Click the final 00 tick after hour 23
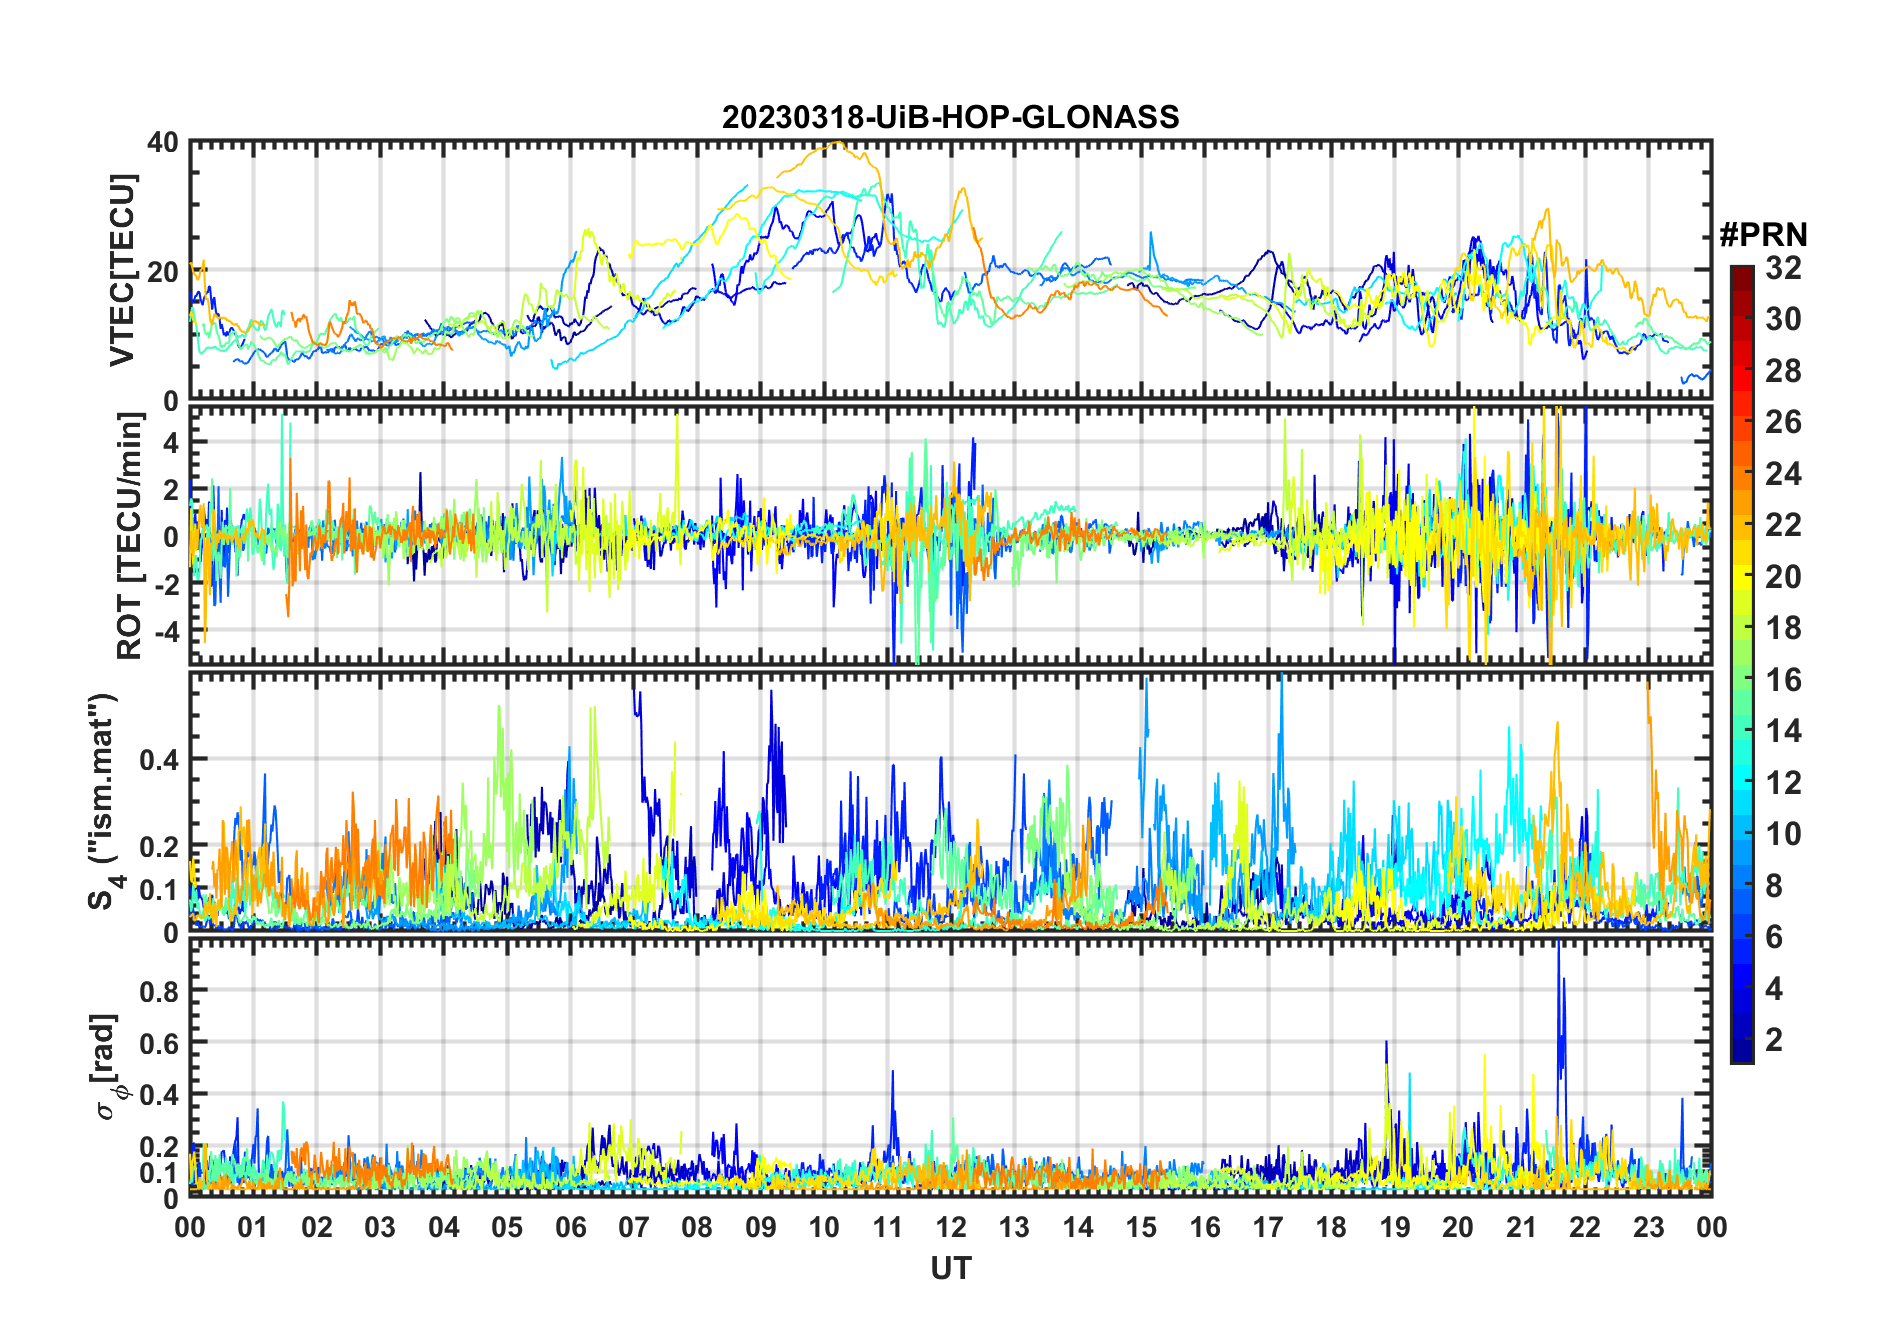 pyautogui.click(x=1712, y=1228)
